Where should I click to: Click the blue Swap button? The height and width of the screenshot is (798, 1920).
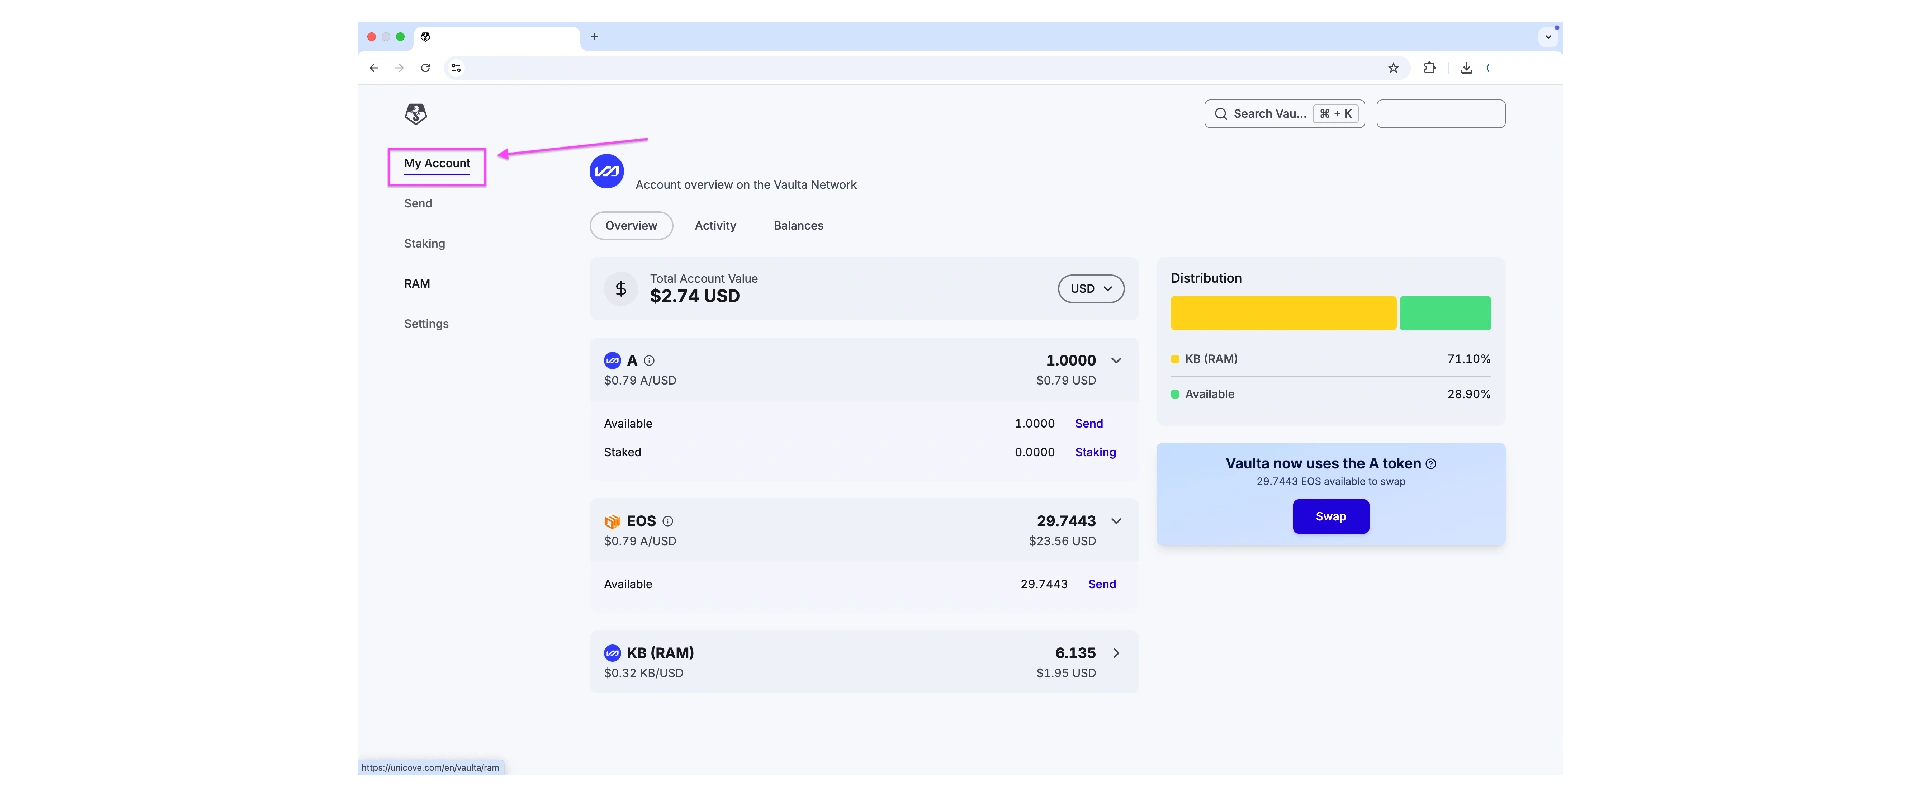(x=1331, y=516)
